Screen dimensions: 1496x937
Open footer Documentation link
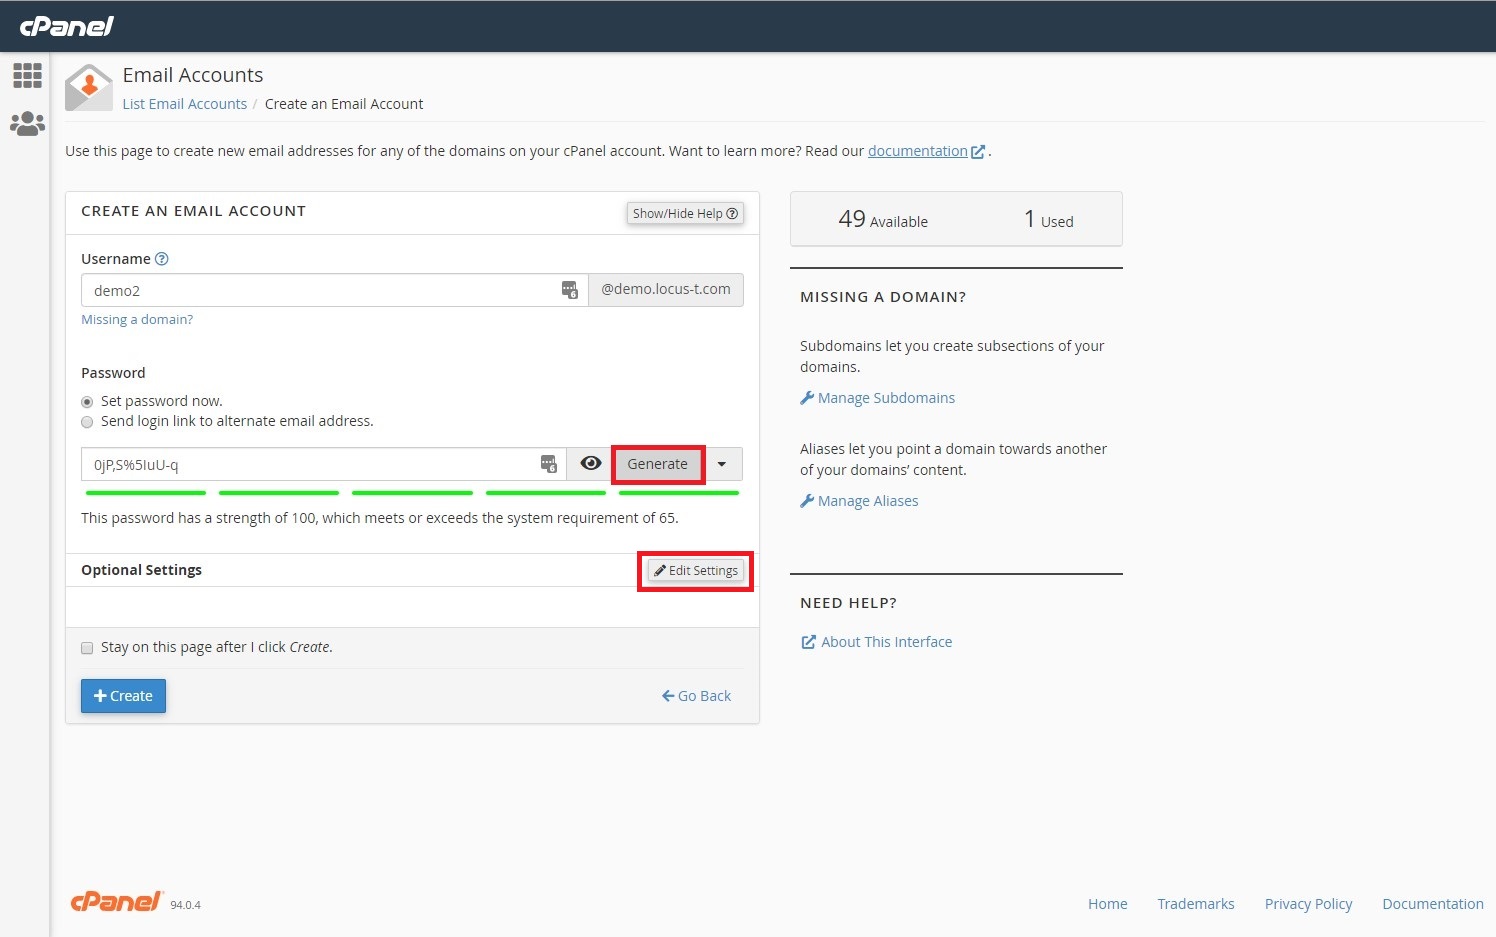(x=1433, y=904)
